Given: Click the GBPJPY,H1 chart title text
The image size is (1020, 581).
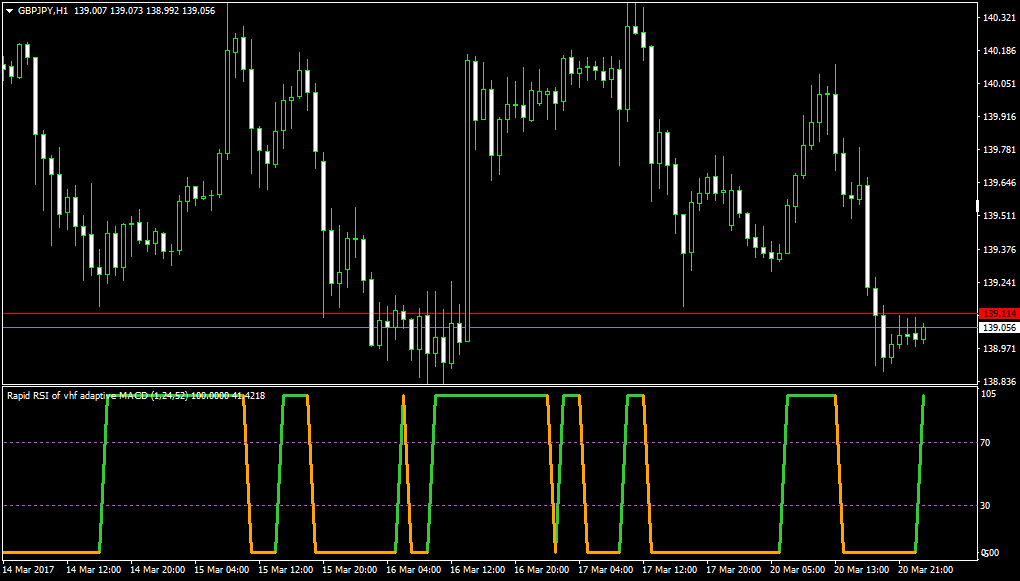Looking at the screenshot, I should pos(42,11).
